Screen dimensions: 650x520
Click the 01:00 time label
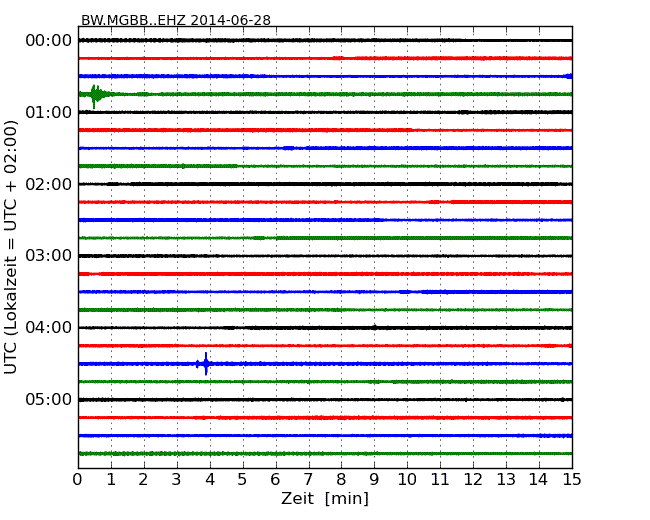pyautogui.click(x=49, y=112)
